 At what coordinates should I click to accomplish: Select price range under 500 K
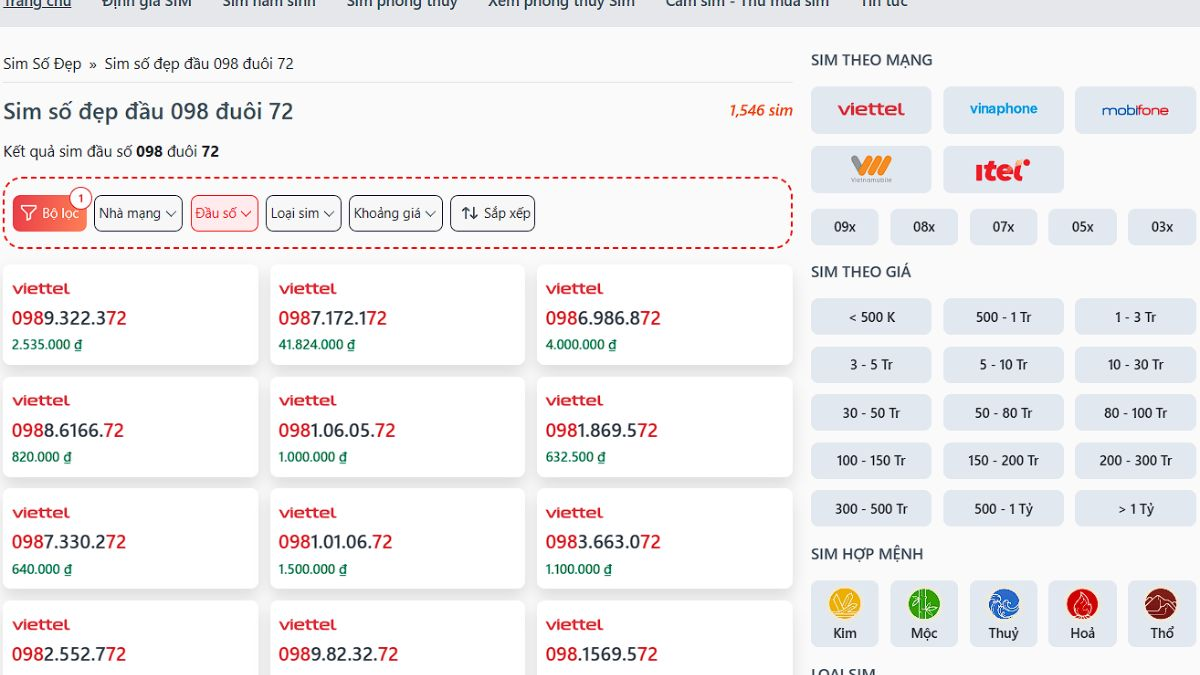(871, 317)
